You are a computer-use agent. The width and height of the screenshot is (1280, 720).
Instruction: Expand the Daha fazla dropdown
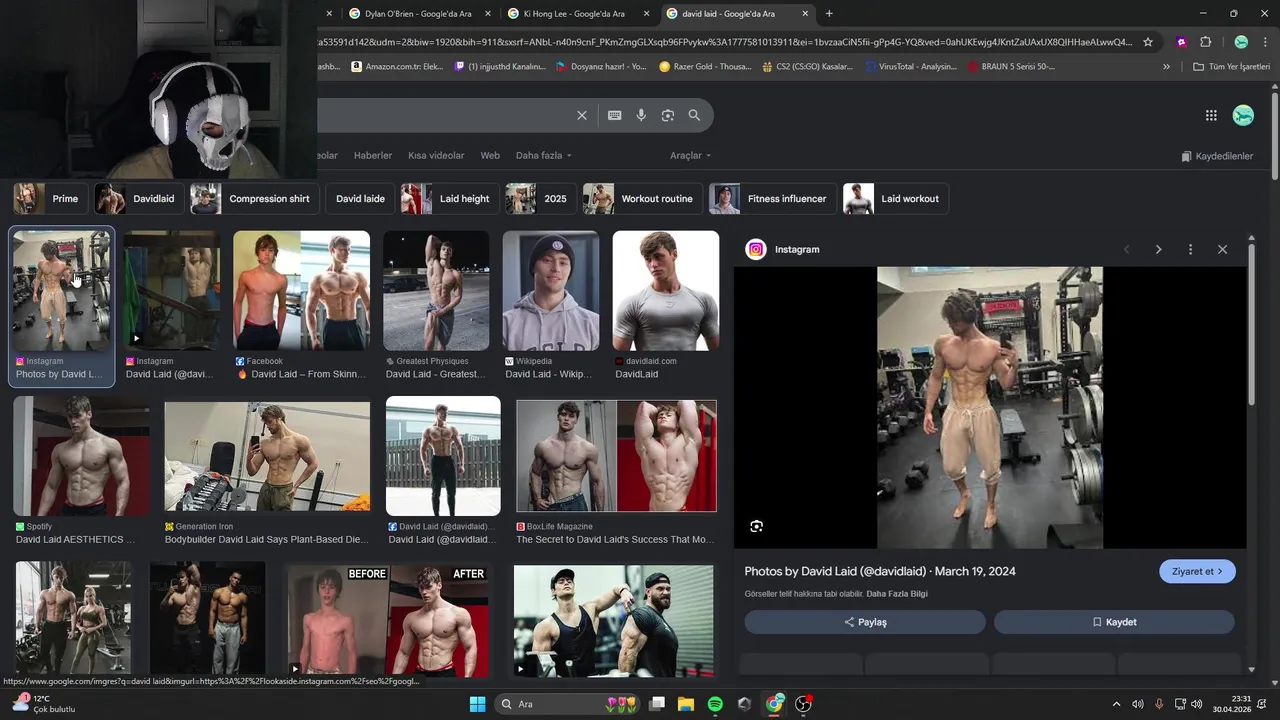click(x=543, y=156)
